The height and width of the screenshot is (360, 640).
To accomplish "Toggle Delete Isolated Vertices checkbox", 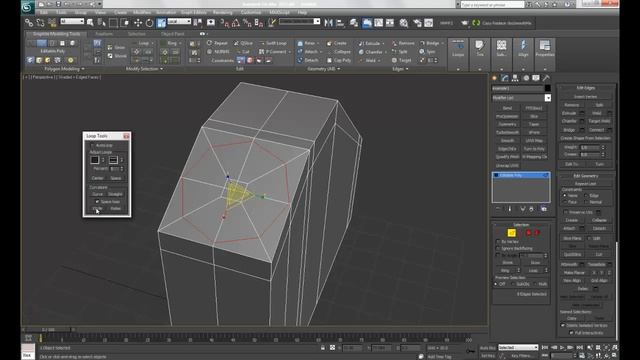I will click(563, 325).
